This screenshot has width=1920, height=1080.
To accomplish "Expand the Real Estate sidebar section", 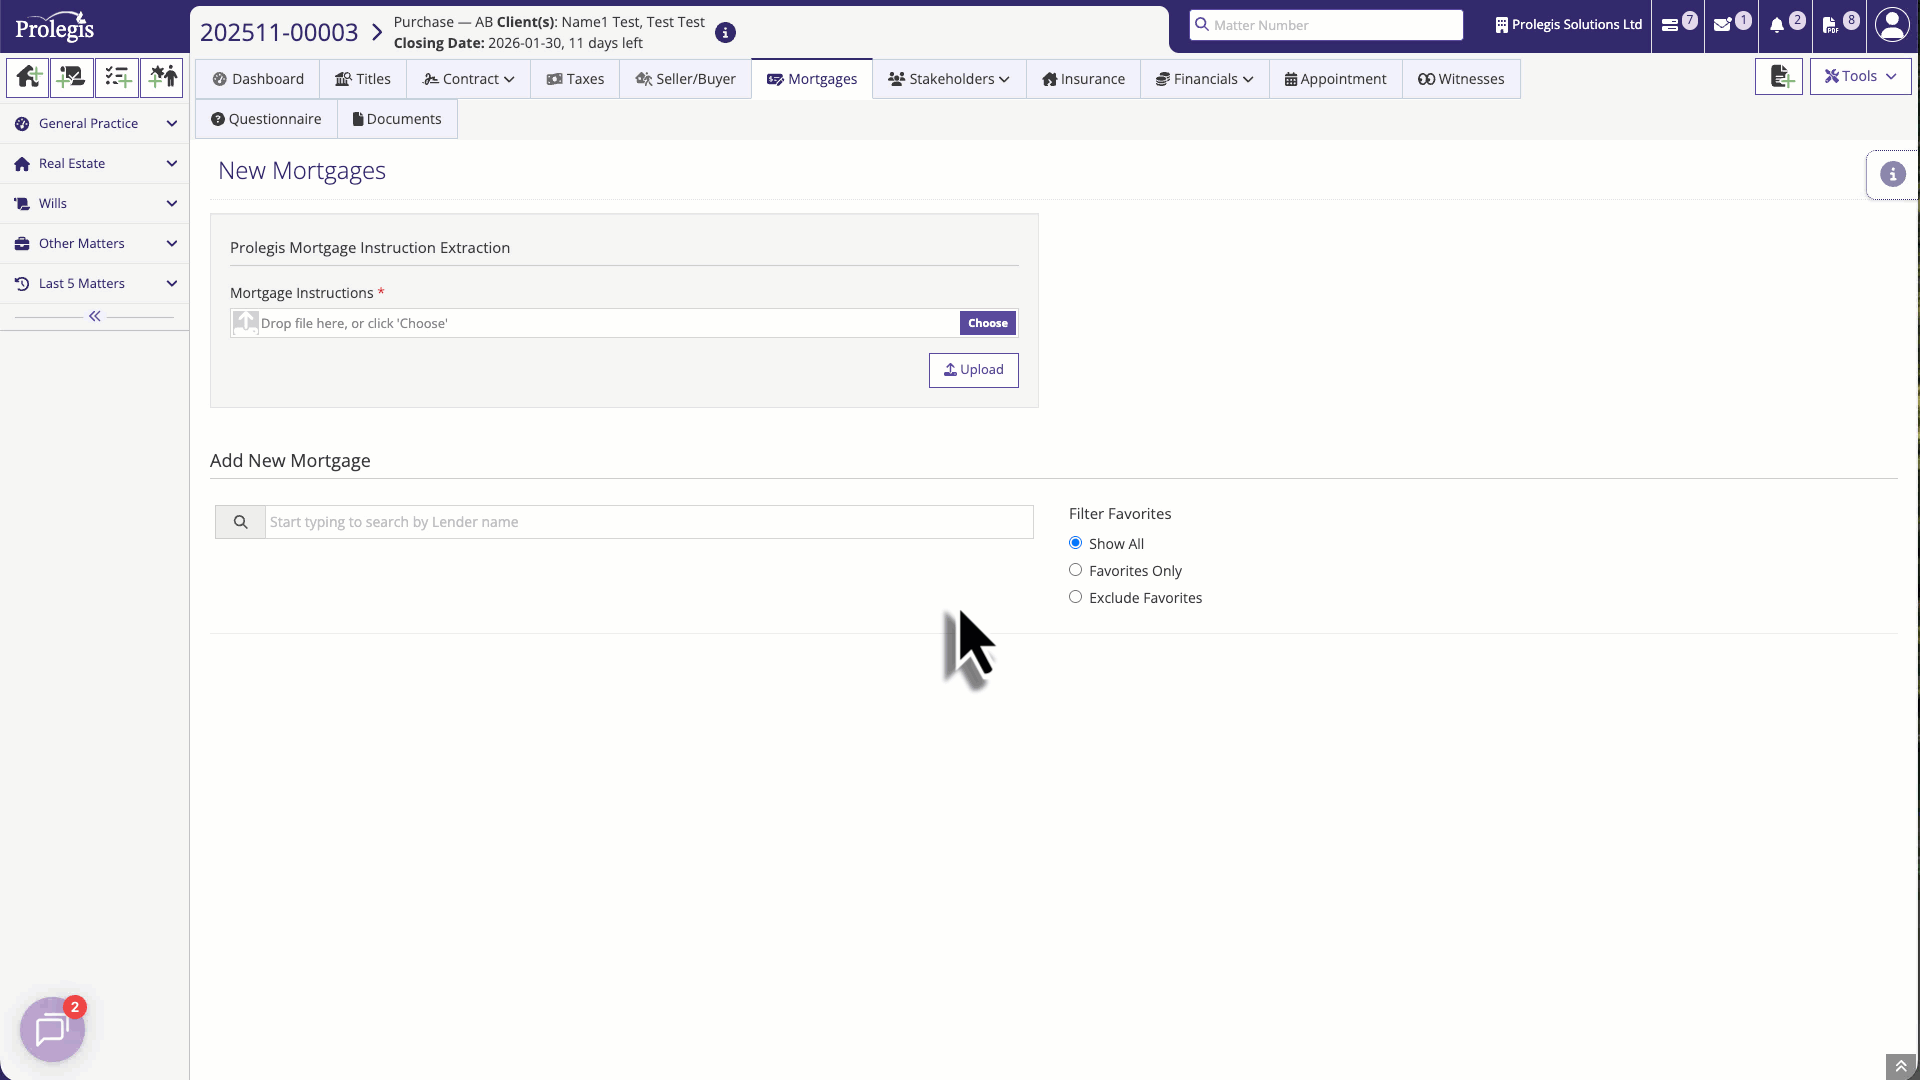I will [x=95, y=163].
